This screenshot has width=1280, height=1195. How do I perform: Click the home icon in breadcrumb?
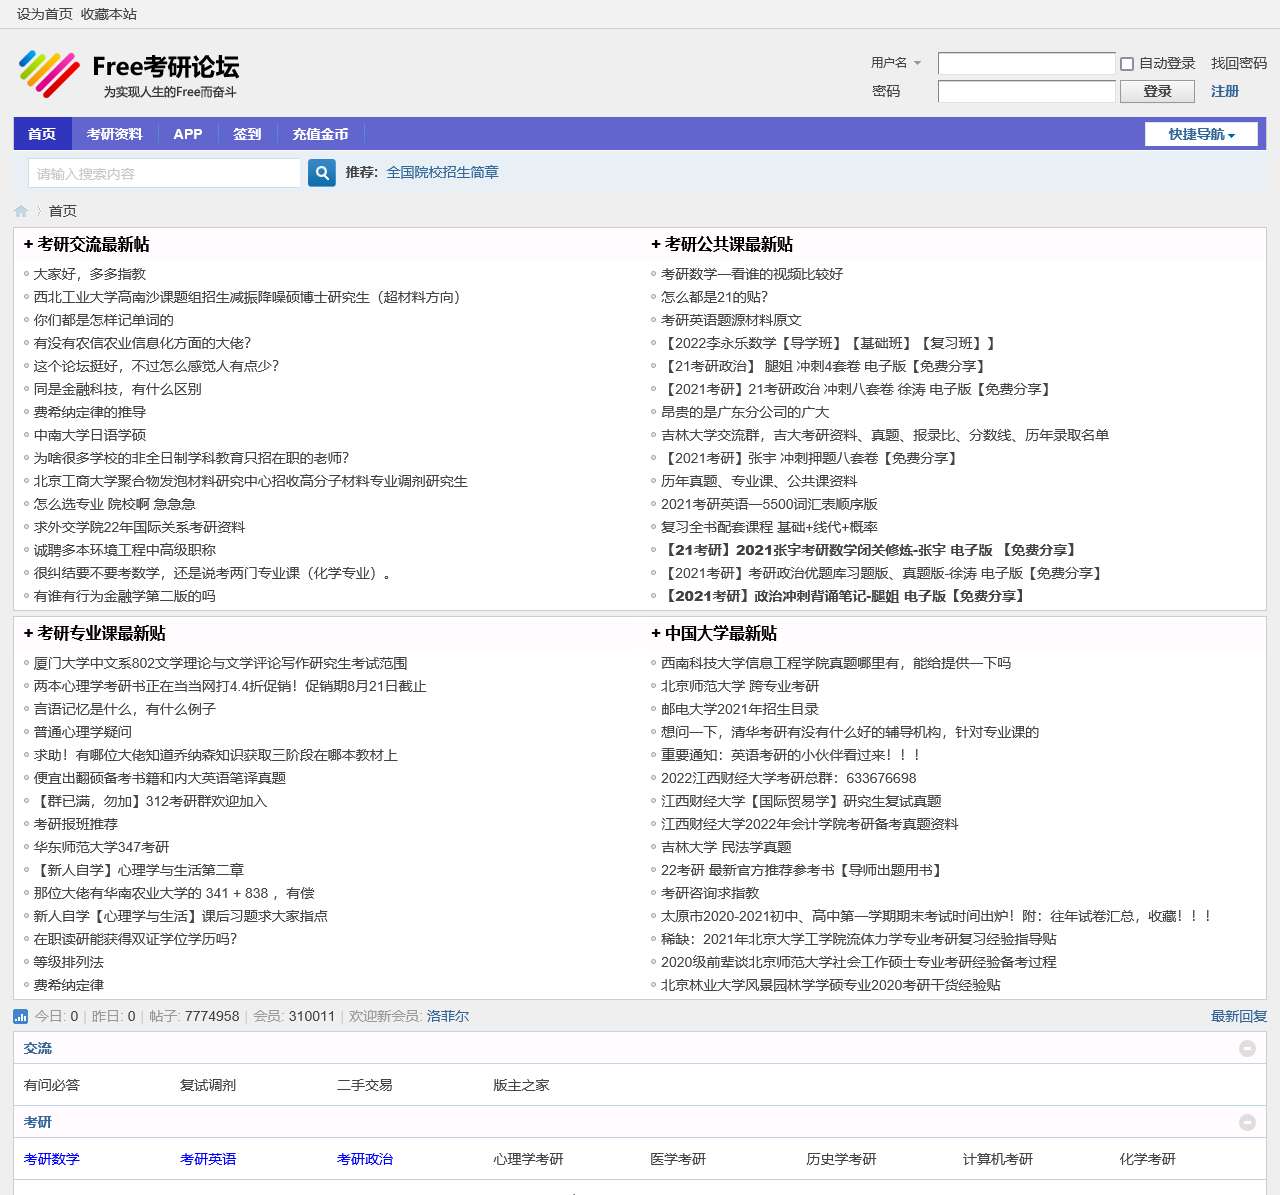click(x=21, y=211)
